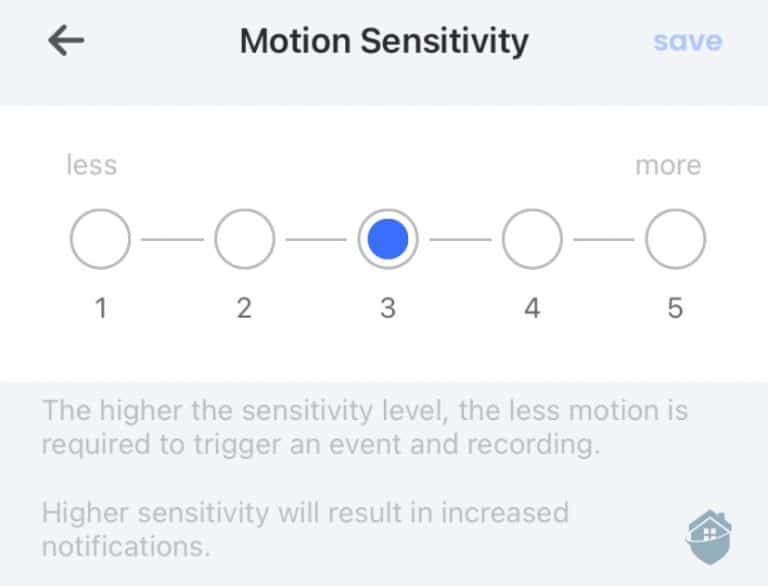The height and width of the screenshot is (586, 768).
Task: Set sensitivity to level 5 circle
Action: pyautogui.click(x=675, y=240)
